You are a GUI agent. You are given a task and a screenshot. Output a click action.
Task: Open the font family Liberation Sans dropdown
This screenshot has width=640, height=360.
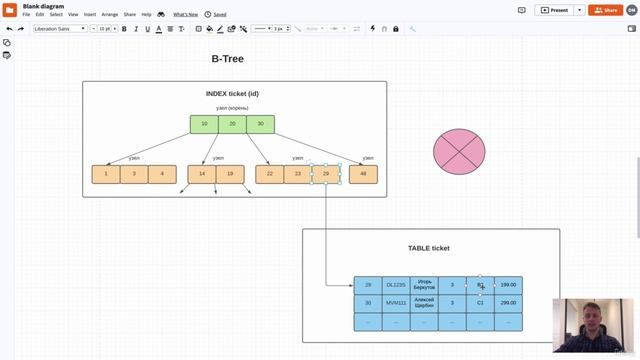60,29
